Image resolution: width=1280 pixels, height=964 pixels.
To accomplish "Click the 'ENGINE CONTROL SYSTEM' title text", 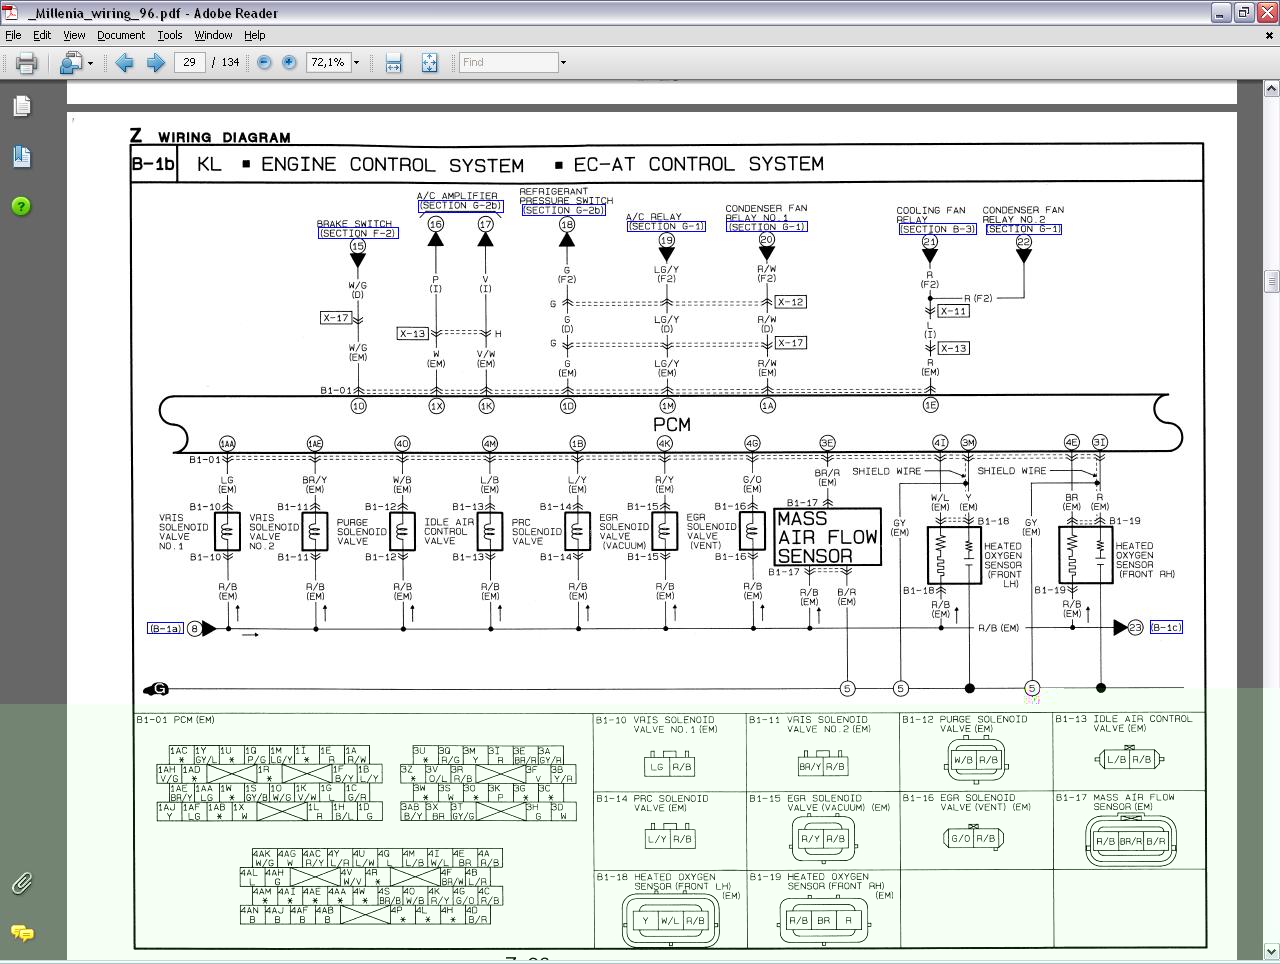I will (392, 165).
